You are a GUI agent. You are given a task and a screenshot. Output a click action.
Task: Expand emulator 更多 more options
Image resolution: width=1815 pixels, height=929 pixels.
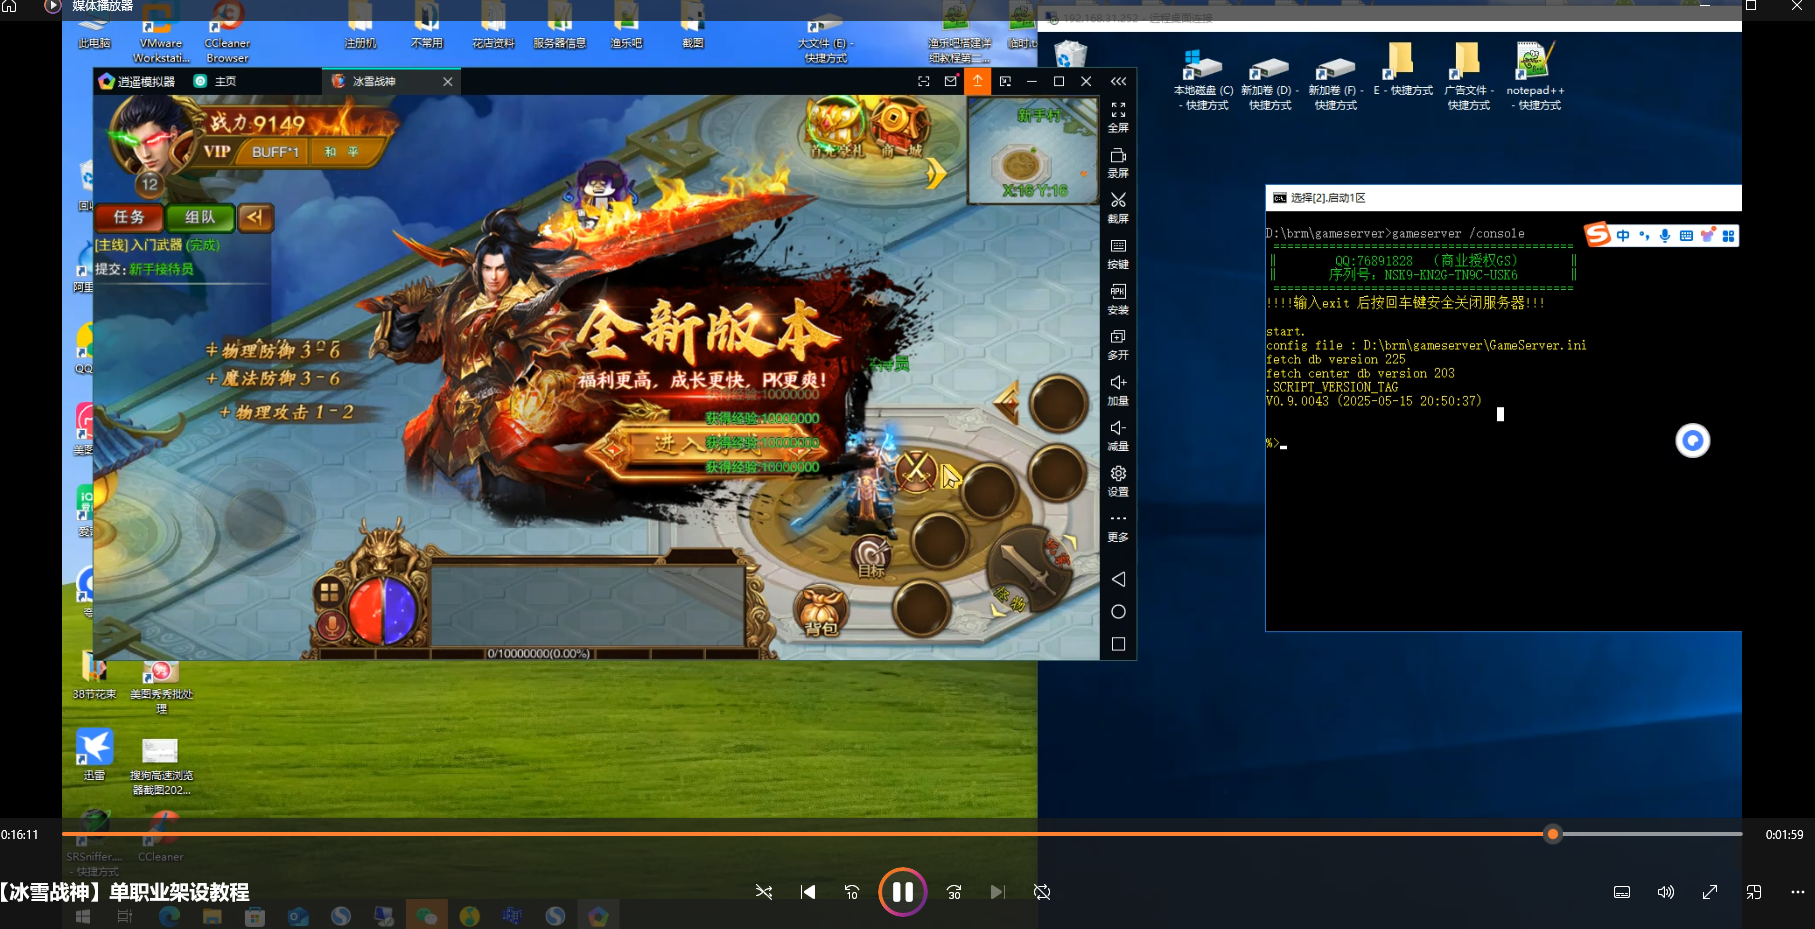coord(1118,526)
